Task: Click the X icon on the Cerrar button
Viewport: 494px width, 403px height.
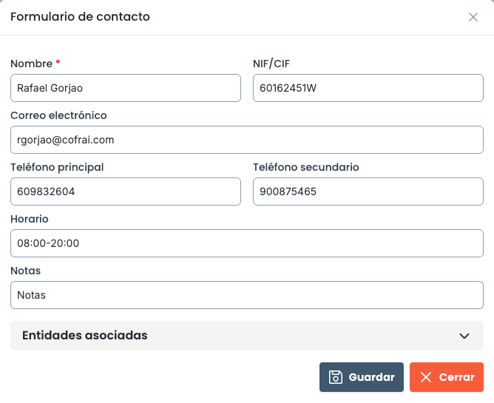Action: click(x=426, y=377)
